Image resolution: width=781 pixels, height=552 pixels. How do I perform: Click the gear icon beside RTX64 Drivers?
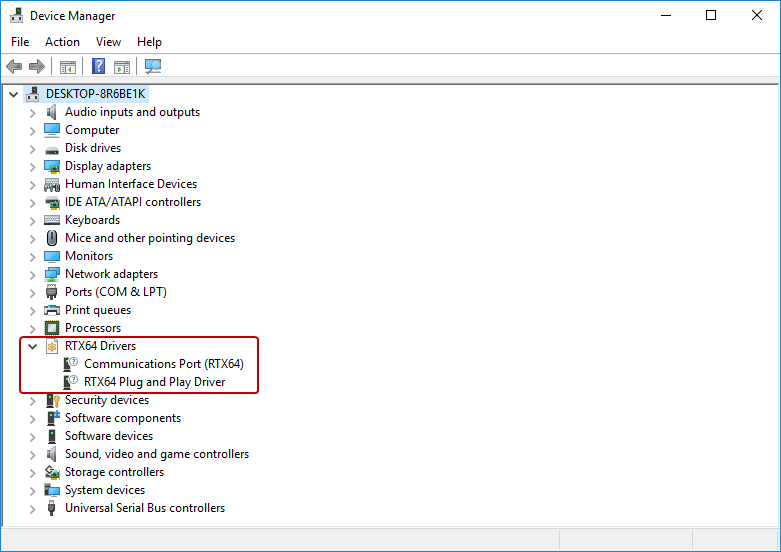click(52, 346)
